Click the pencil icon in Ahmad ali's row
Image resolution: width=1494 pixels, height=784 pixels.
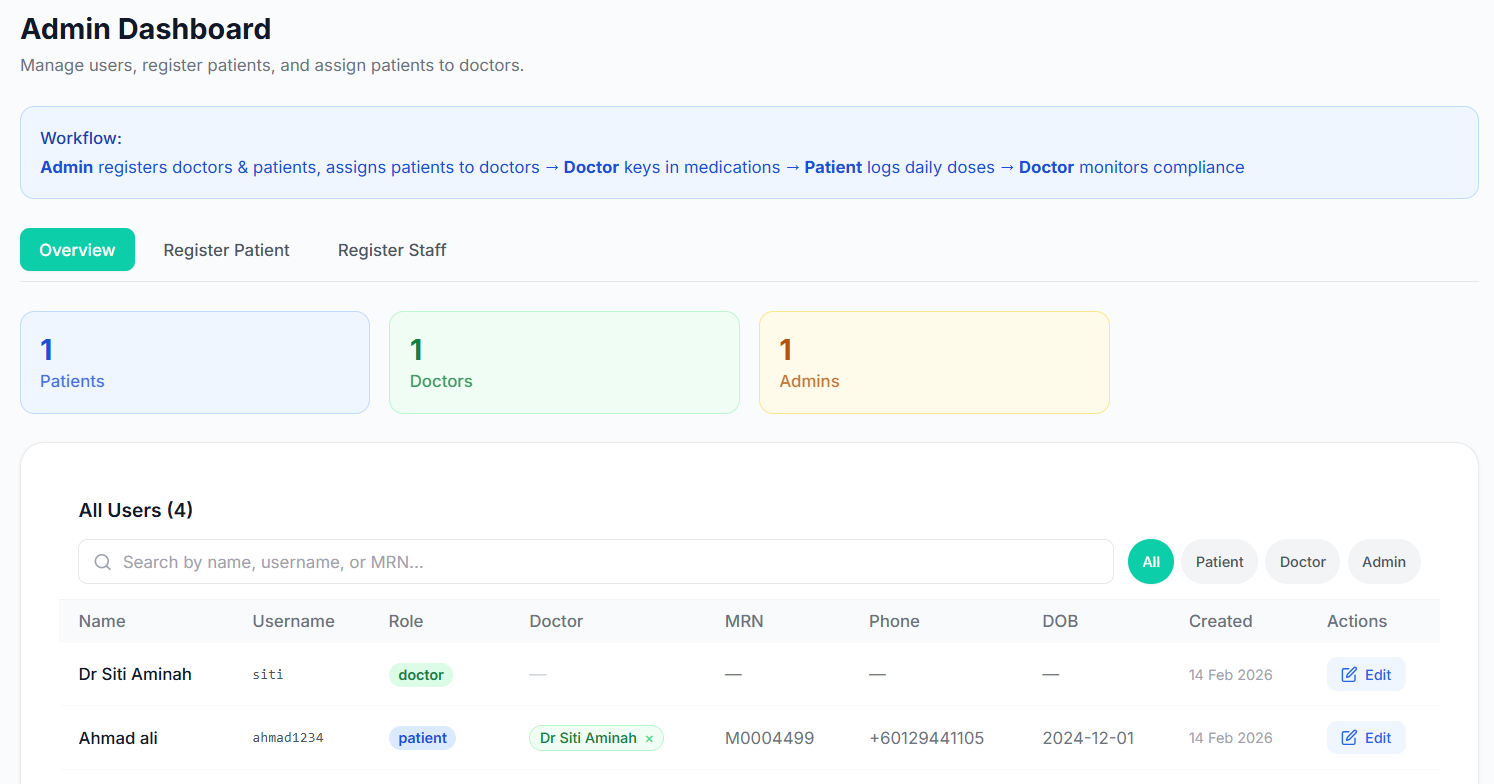click(1349, 738)
